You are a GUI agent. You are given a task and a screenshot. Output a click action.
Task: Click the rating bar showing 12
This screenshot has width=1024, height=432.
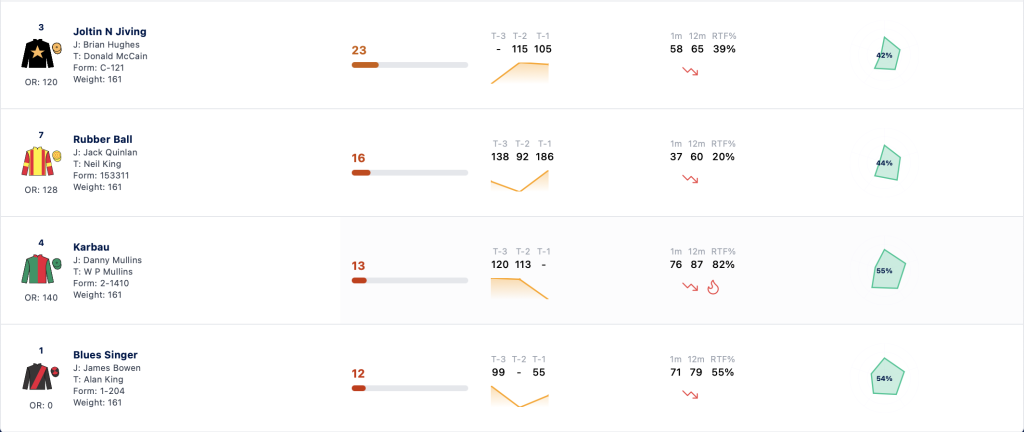tap(409, 388)
